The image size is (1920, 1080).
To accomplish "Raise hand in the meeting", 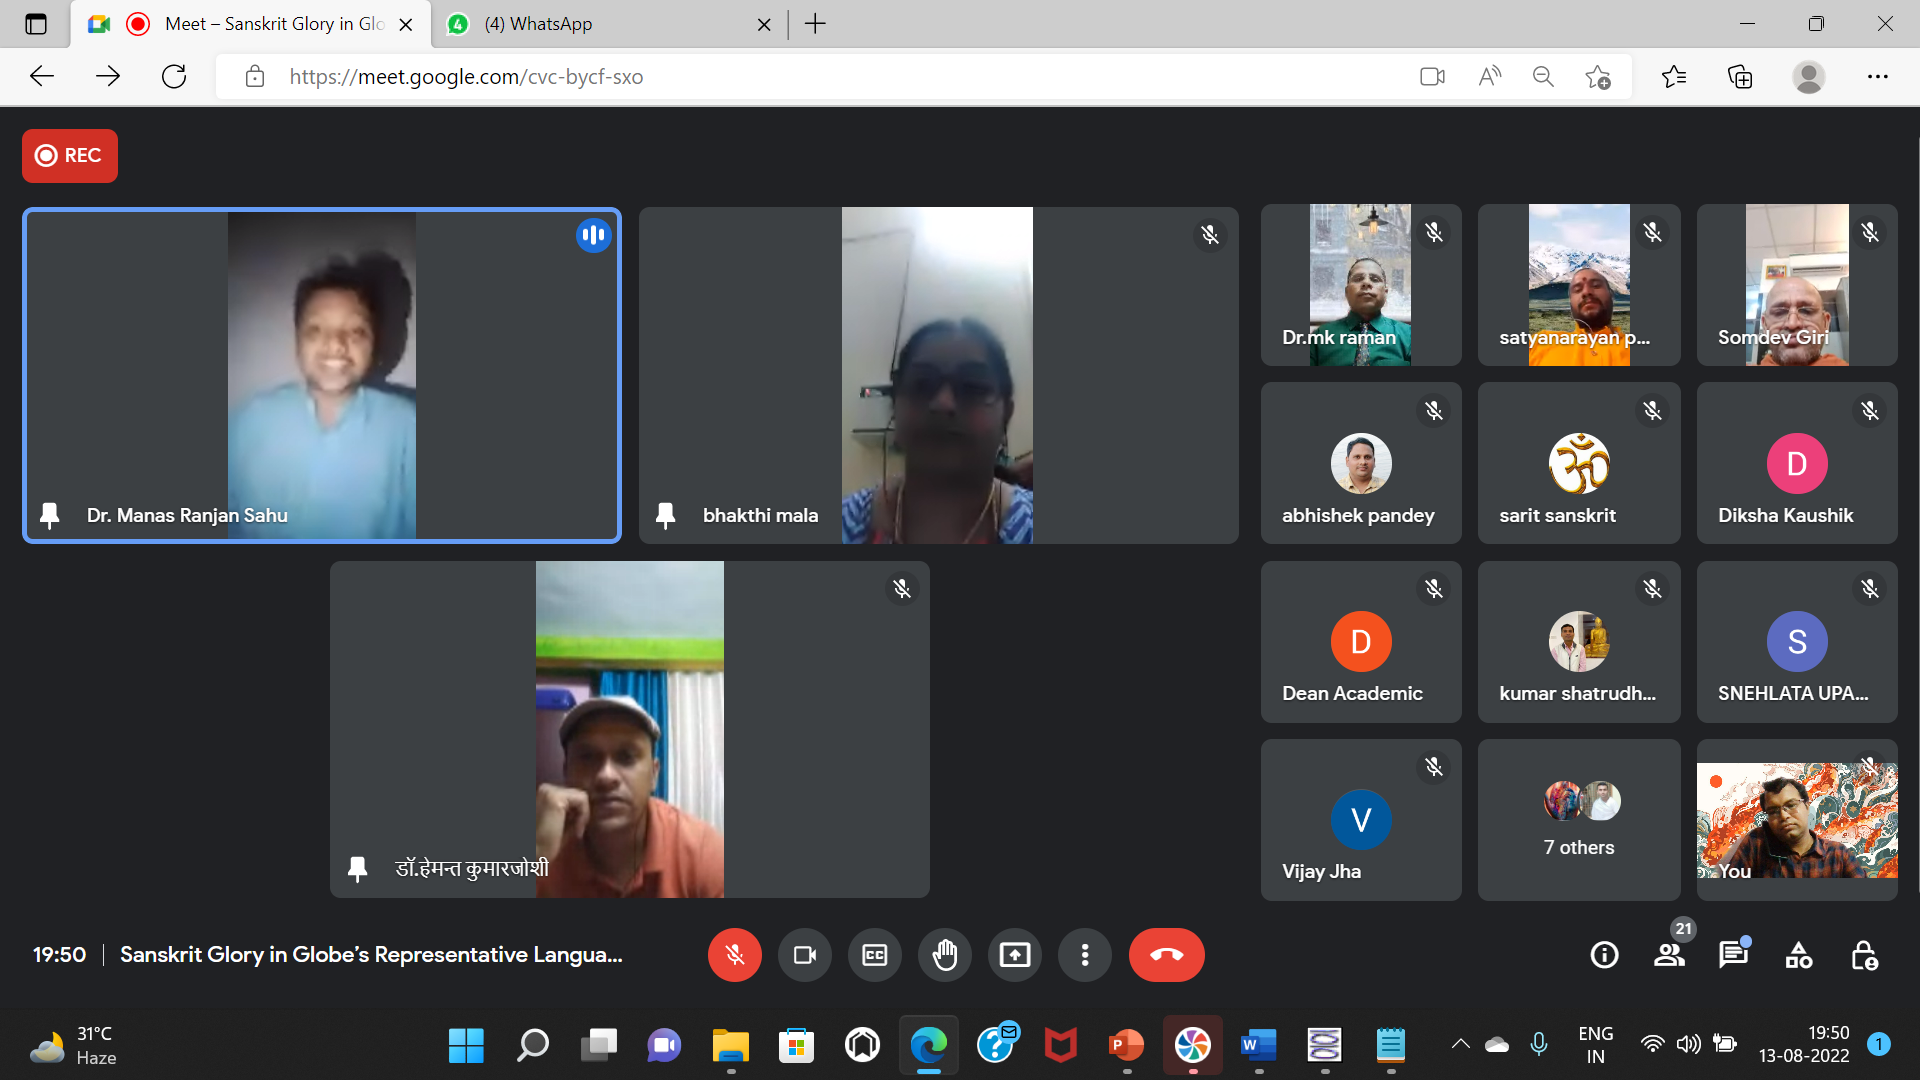I will [x=944, y=955].
